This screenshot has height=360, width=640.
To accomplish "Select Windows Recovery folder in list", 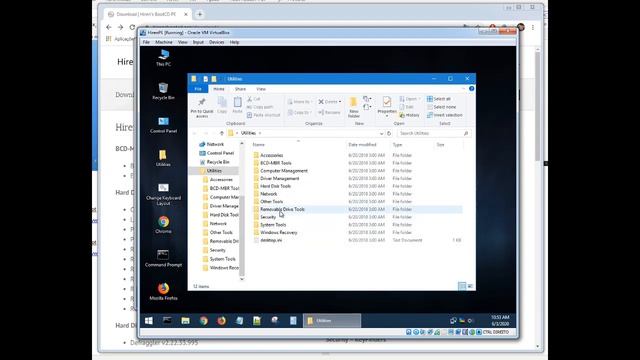I will pyautogui.click(x=278, y=233).
